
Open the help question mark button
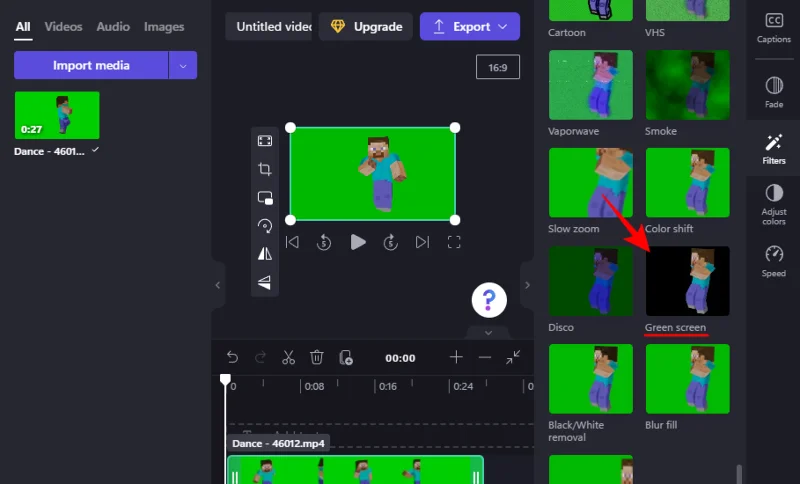pos(489,300)
